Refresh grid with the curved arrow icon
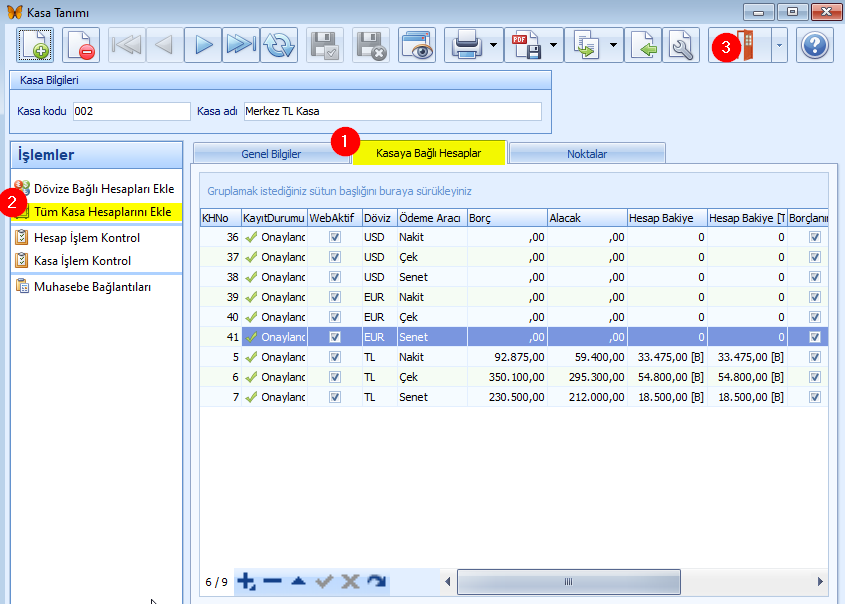This screenshot has height=604, width=845. click(x=376, y=581)
